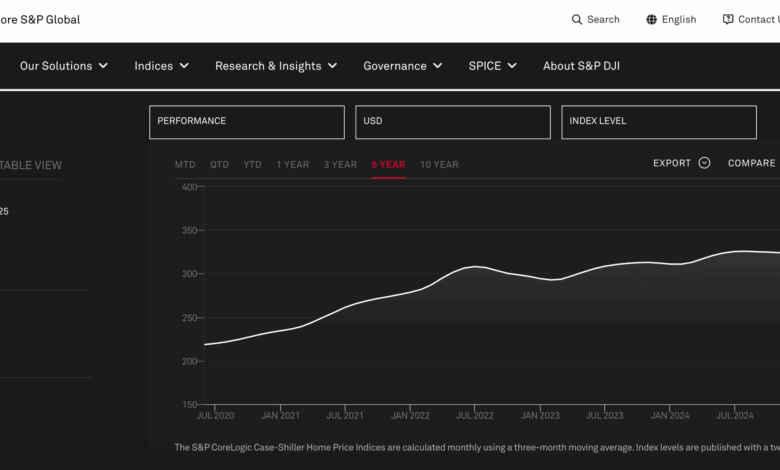The height and width of the screenshot is (470, 780).
Task: Select the MTD time range
Action: [x=185, y=165]
